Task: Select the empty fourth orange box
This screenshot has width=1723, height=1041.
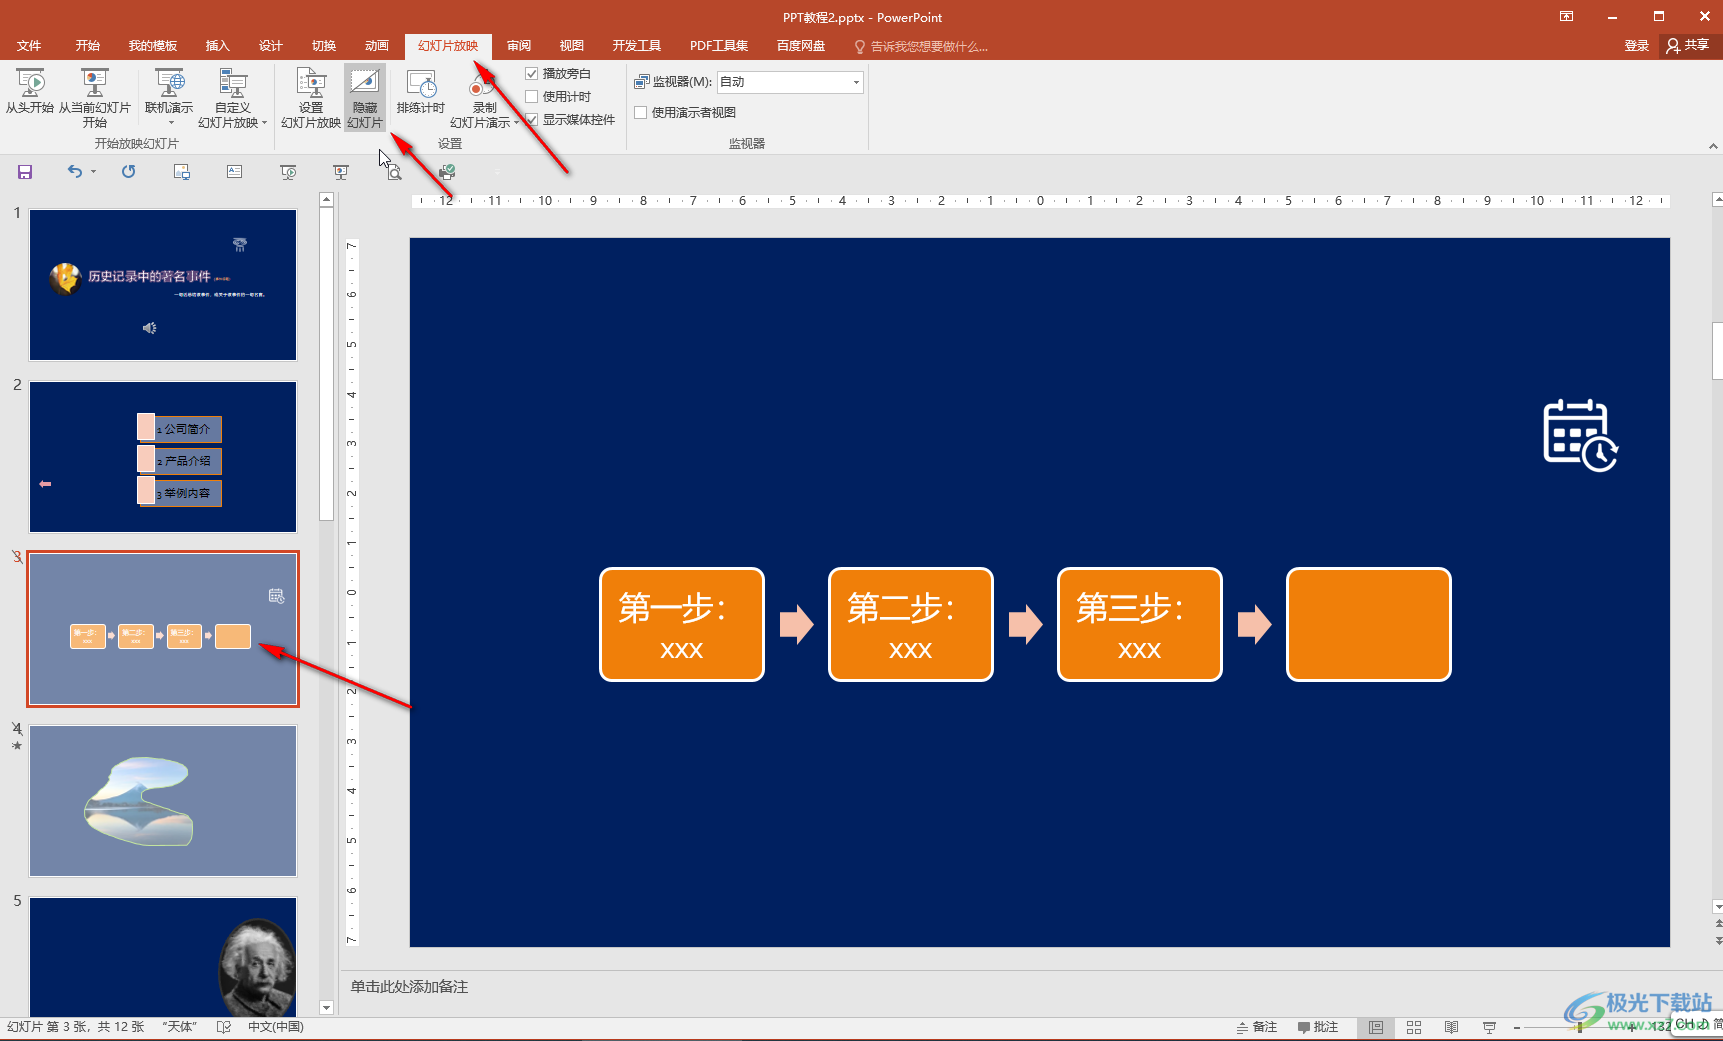Action: pos(1369,625)
